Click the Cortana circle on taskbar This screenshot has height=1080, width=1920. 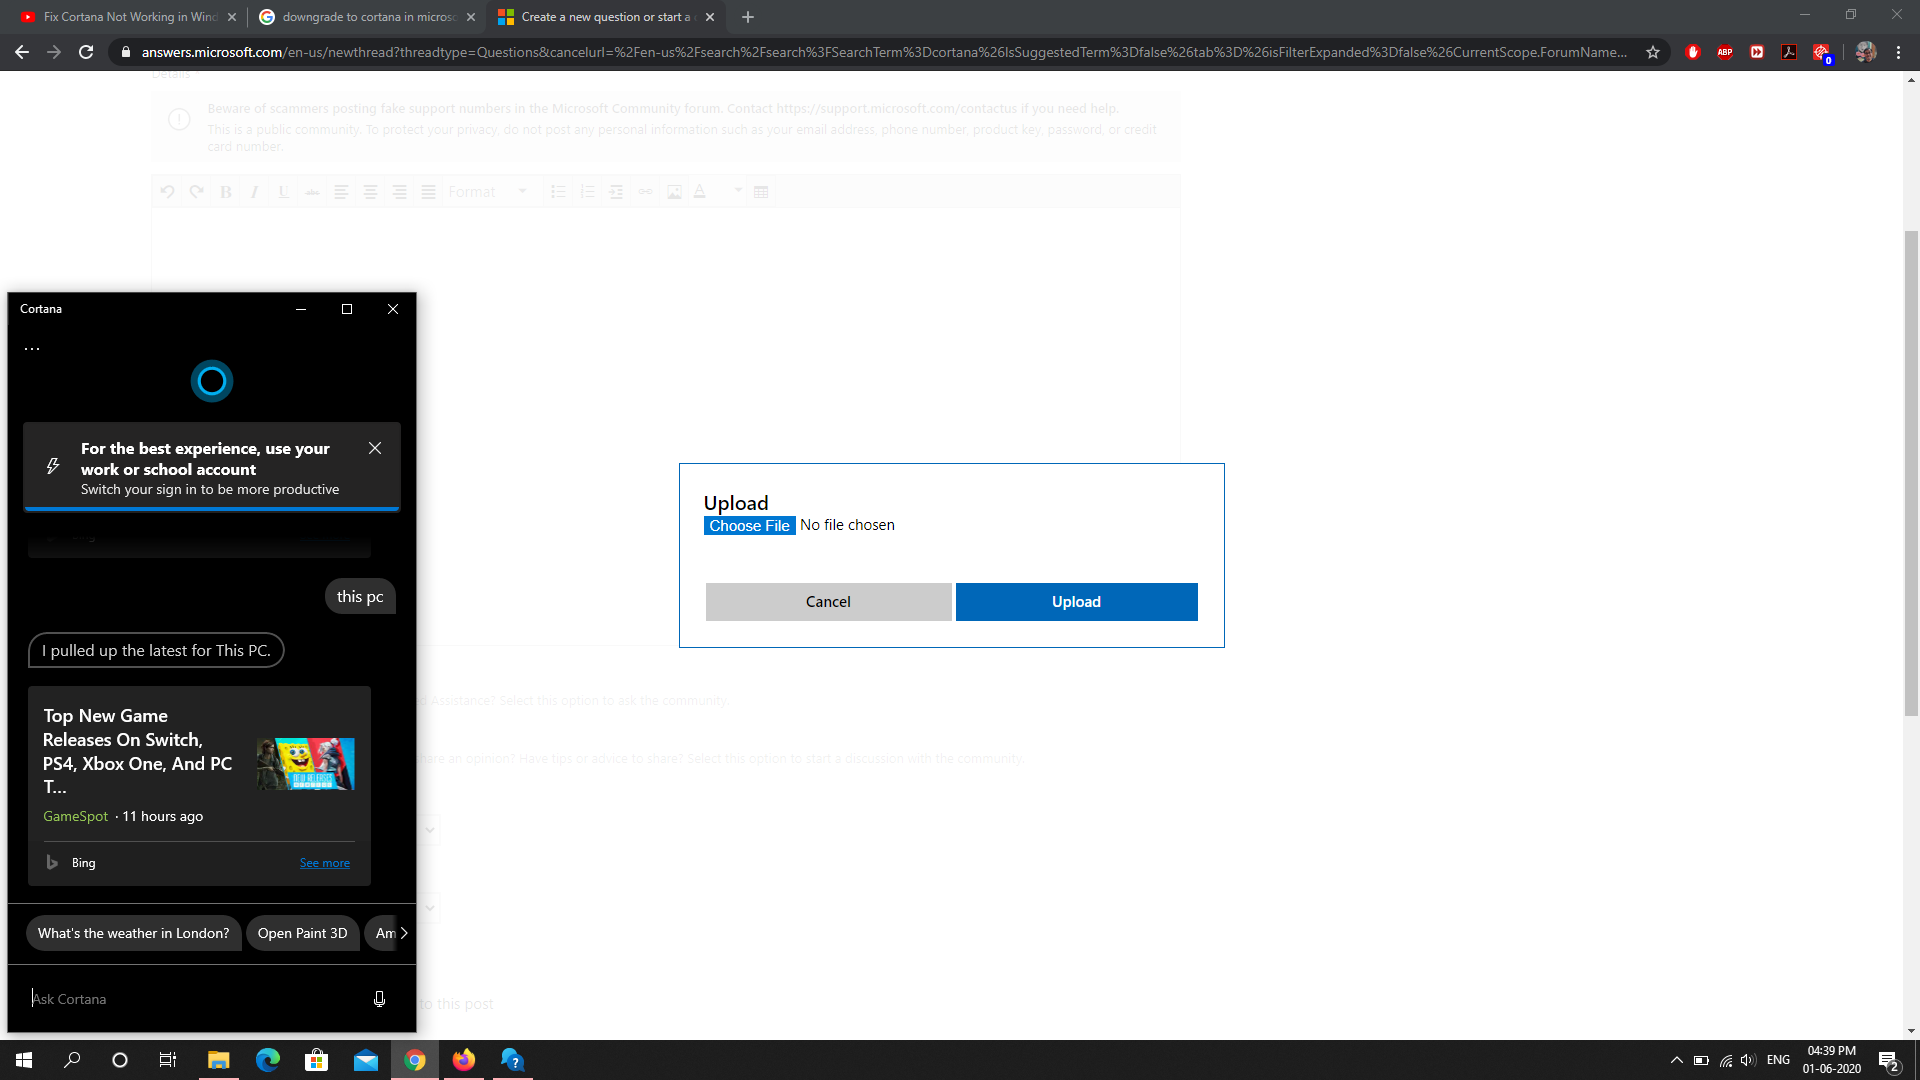120,1060
